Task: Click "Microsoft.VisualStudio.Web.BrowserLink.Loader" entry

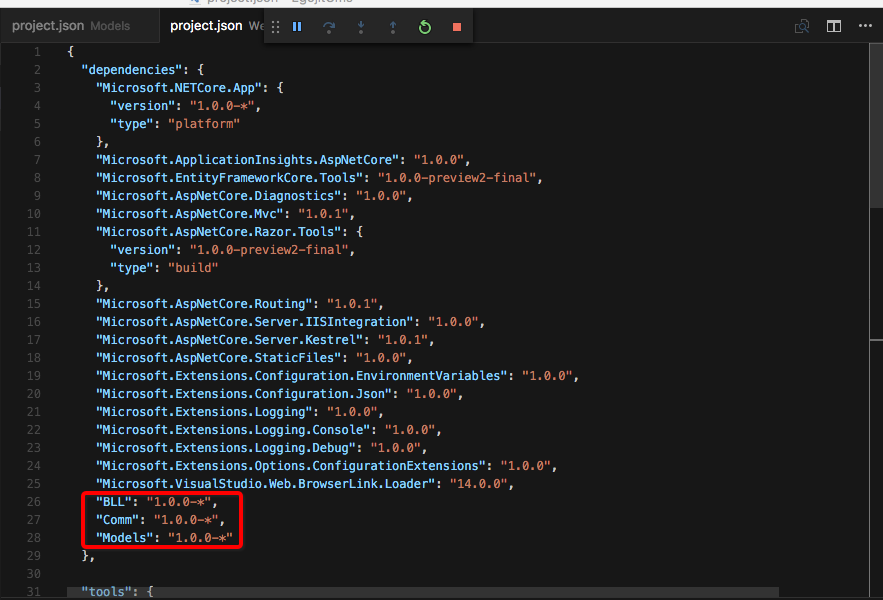Action: coord(265,485)
